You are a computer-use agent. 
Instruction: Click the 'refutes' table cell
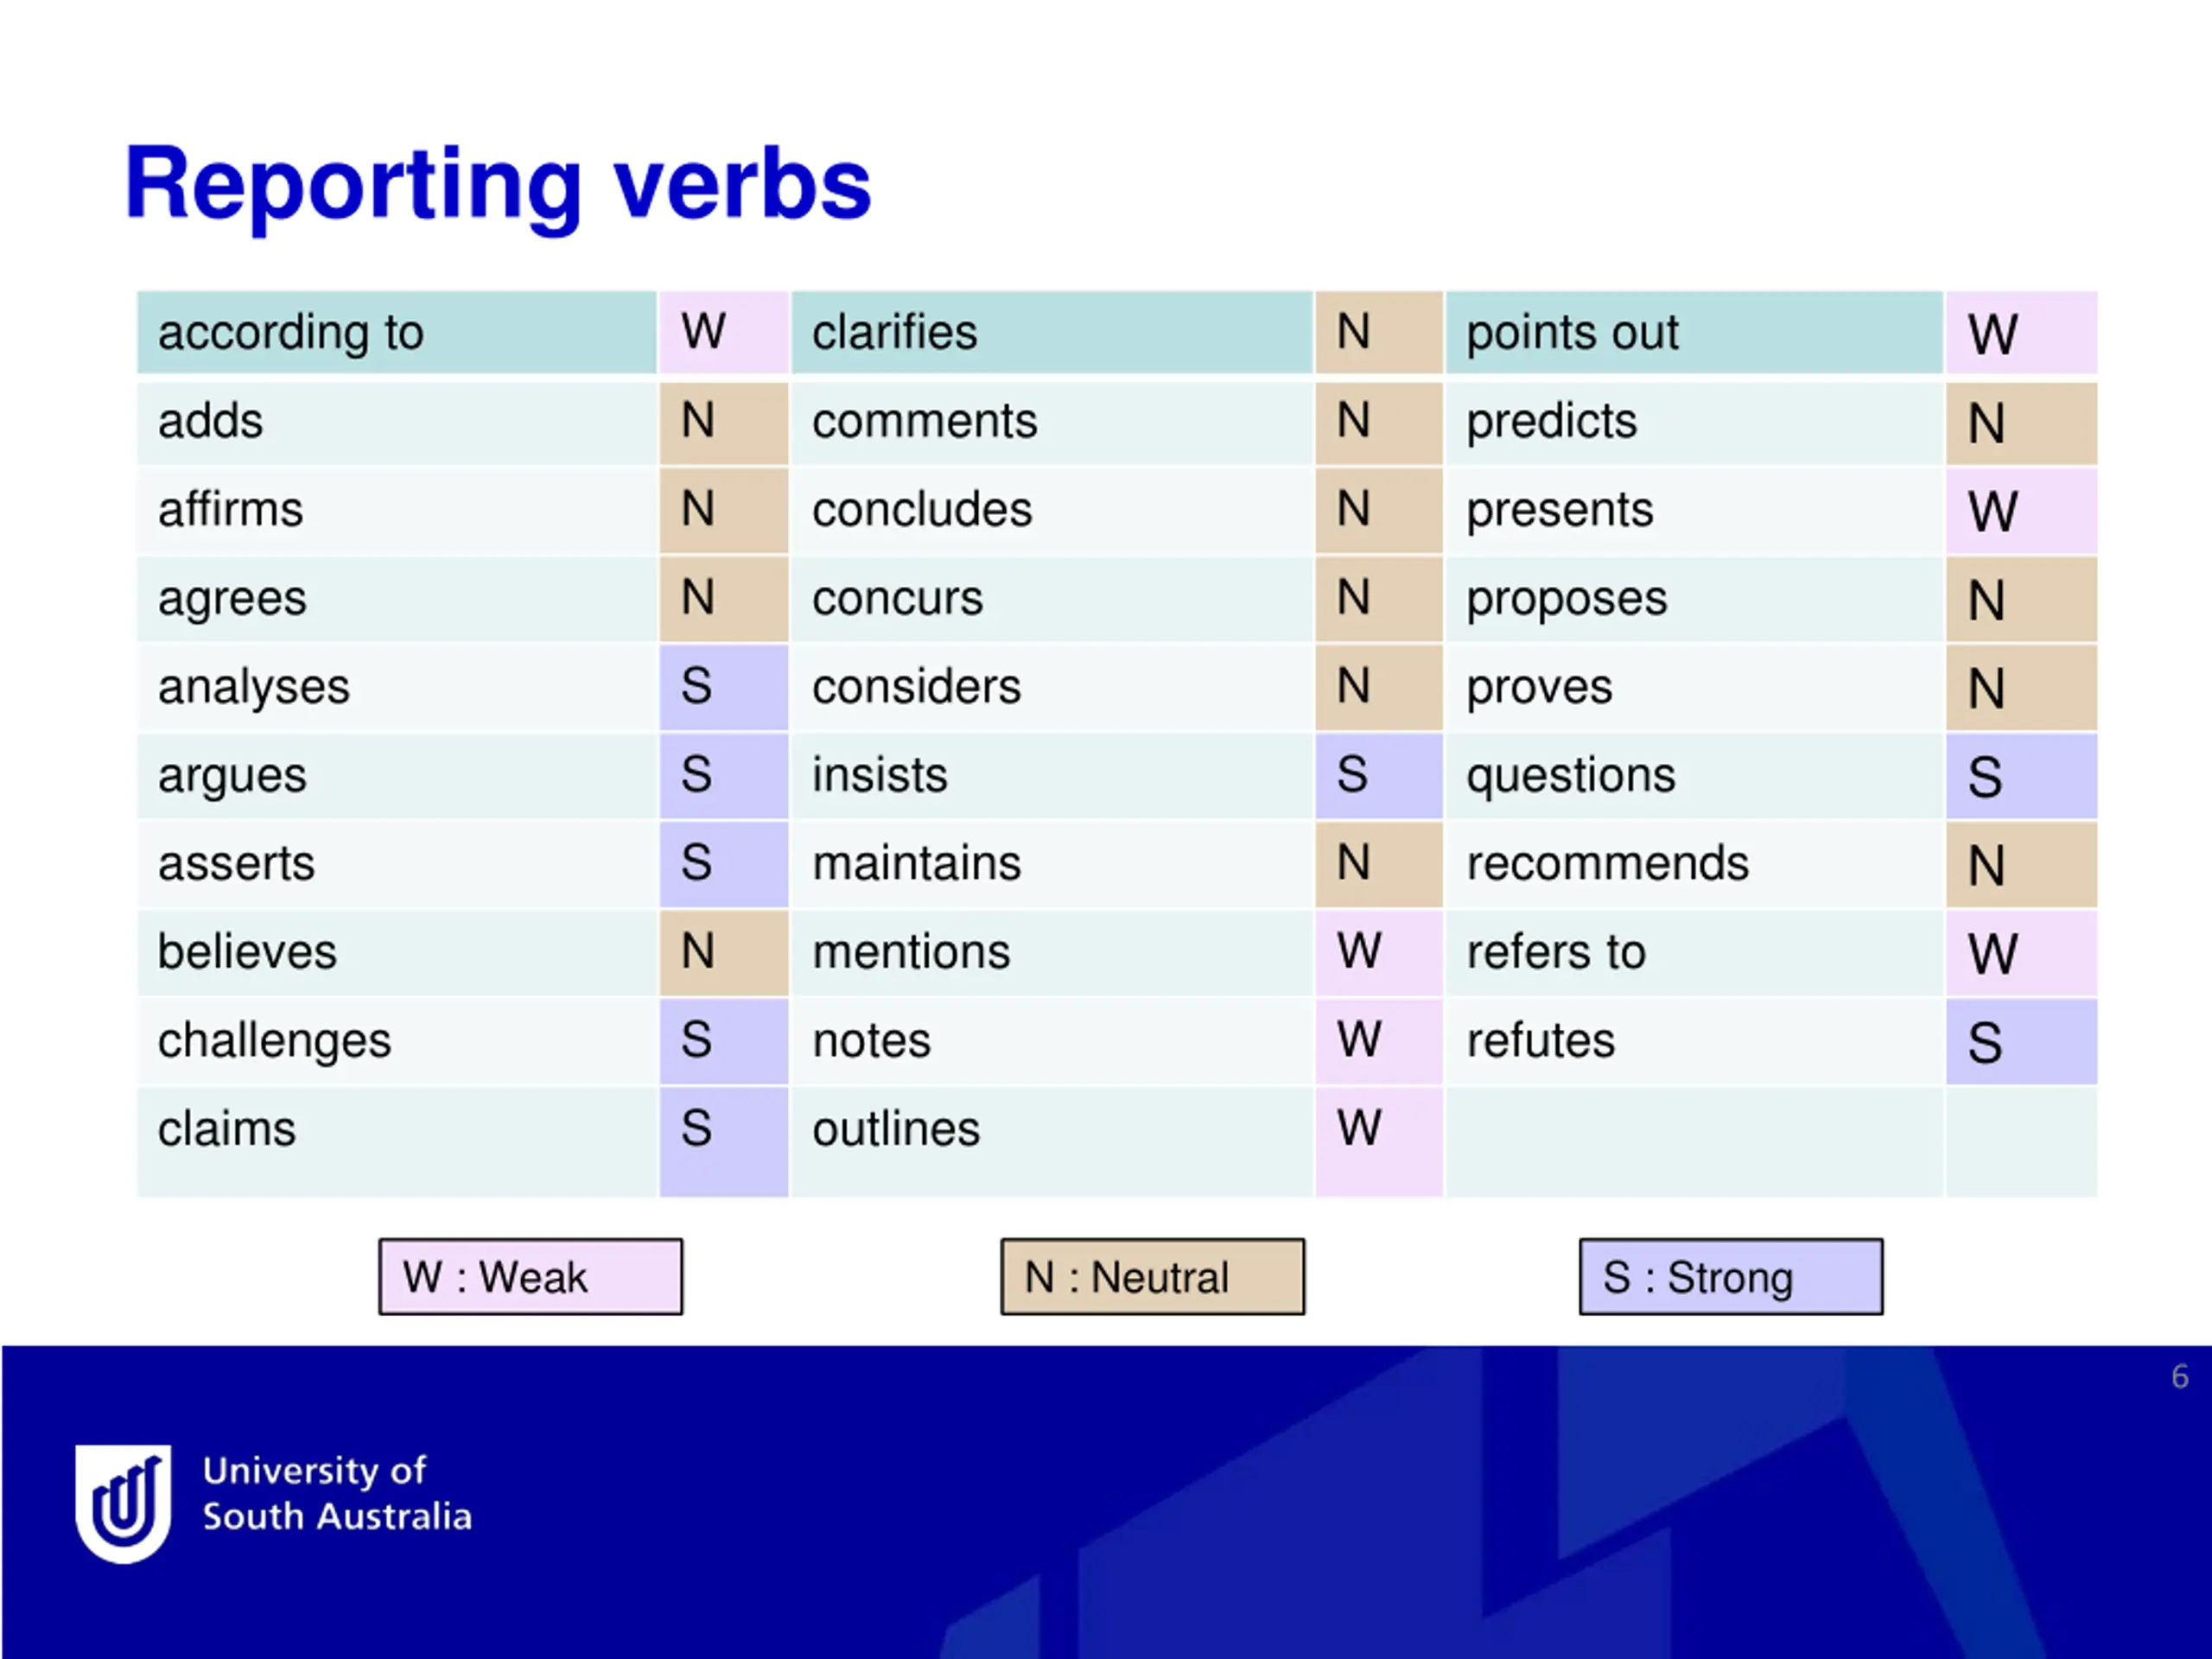pos(1541,1041)
